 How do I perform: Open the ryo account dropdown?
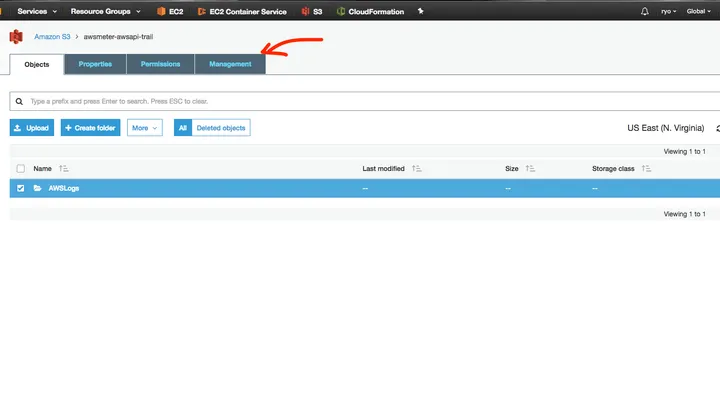click(669, 11)
